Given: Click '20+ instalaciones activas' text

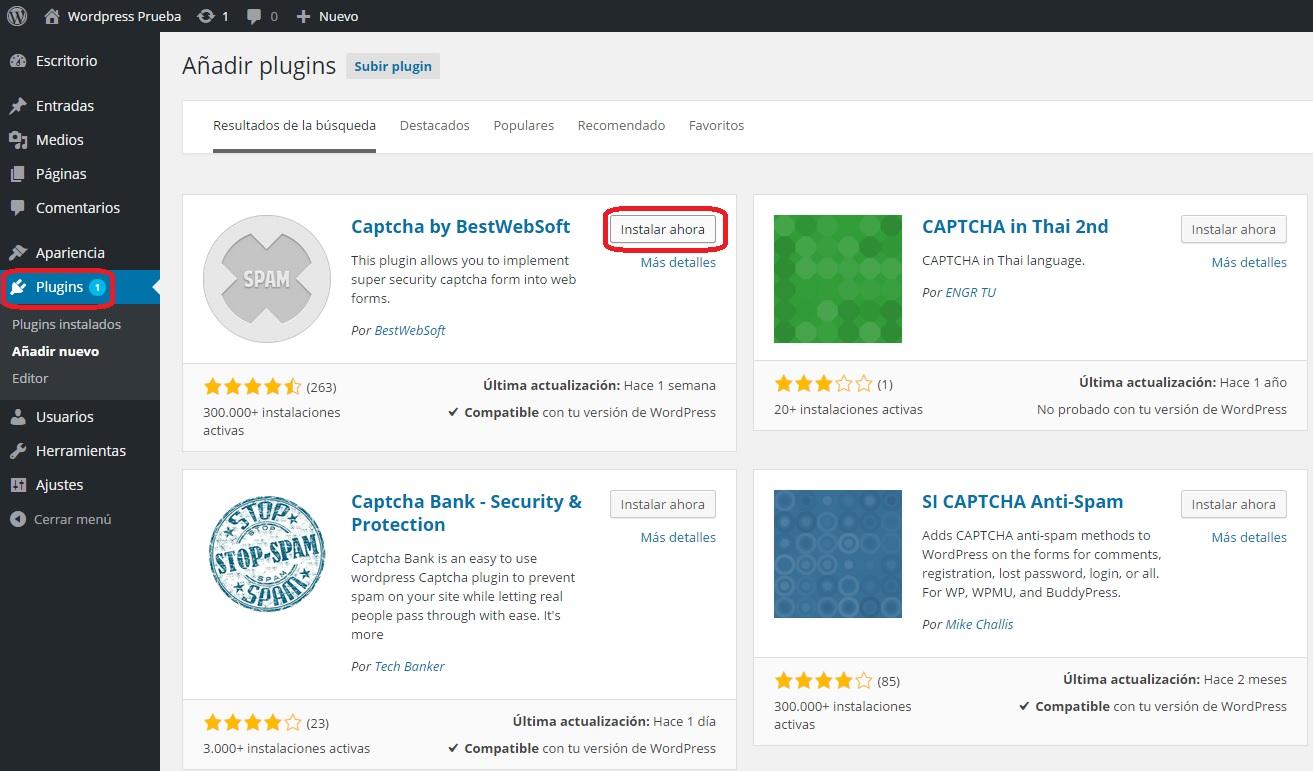Looking at the screenshot, I should click(848, 410).
